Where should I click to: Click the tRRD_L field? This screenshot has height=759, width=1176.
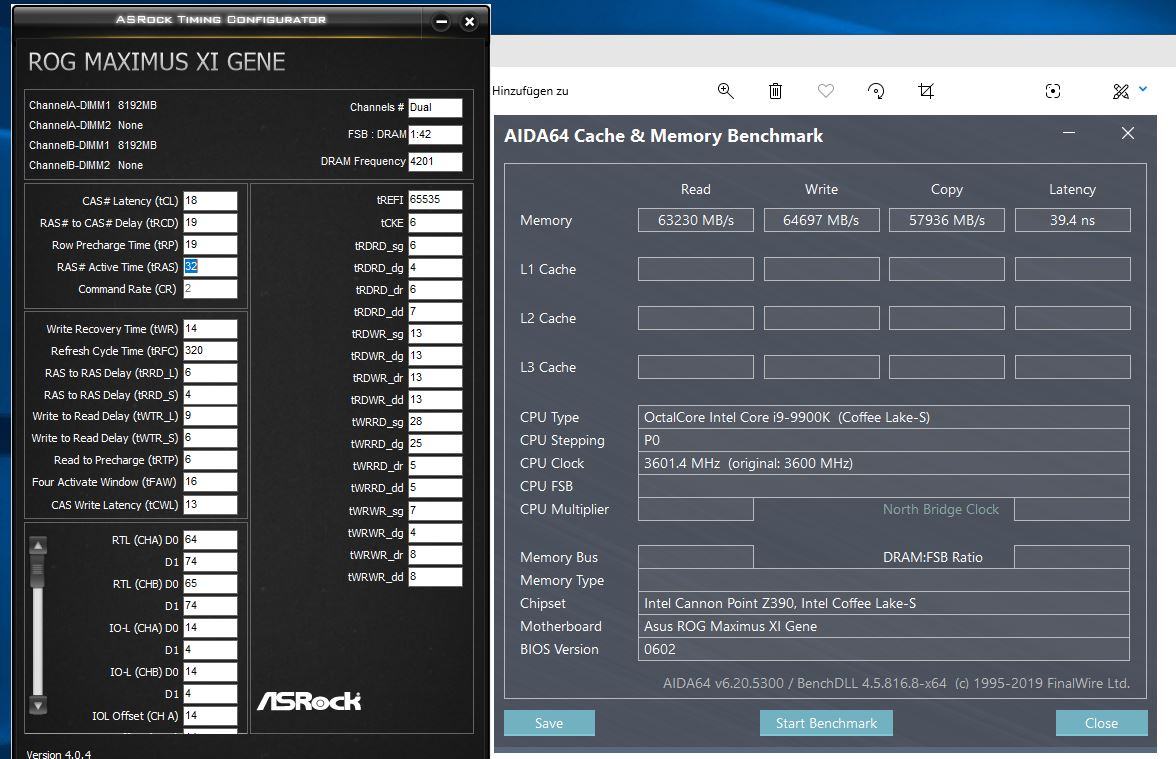pos(210,373)
